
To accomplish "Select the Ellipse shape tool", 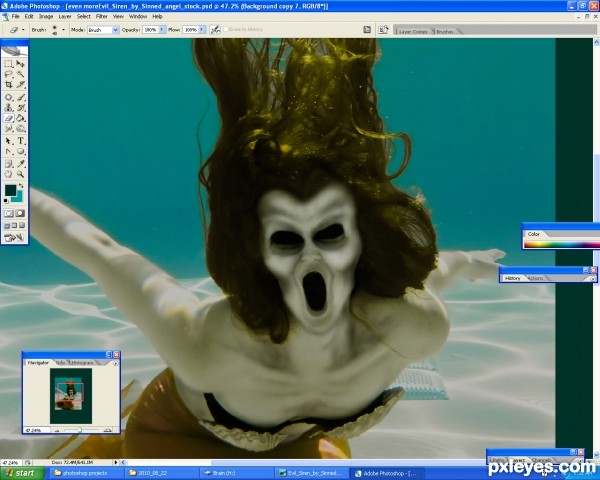I will 21,151.
